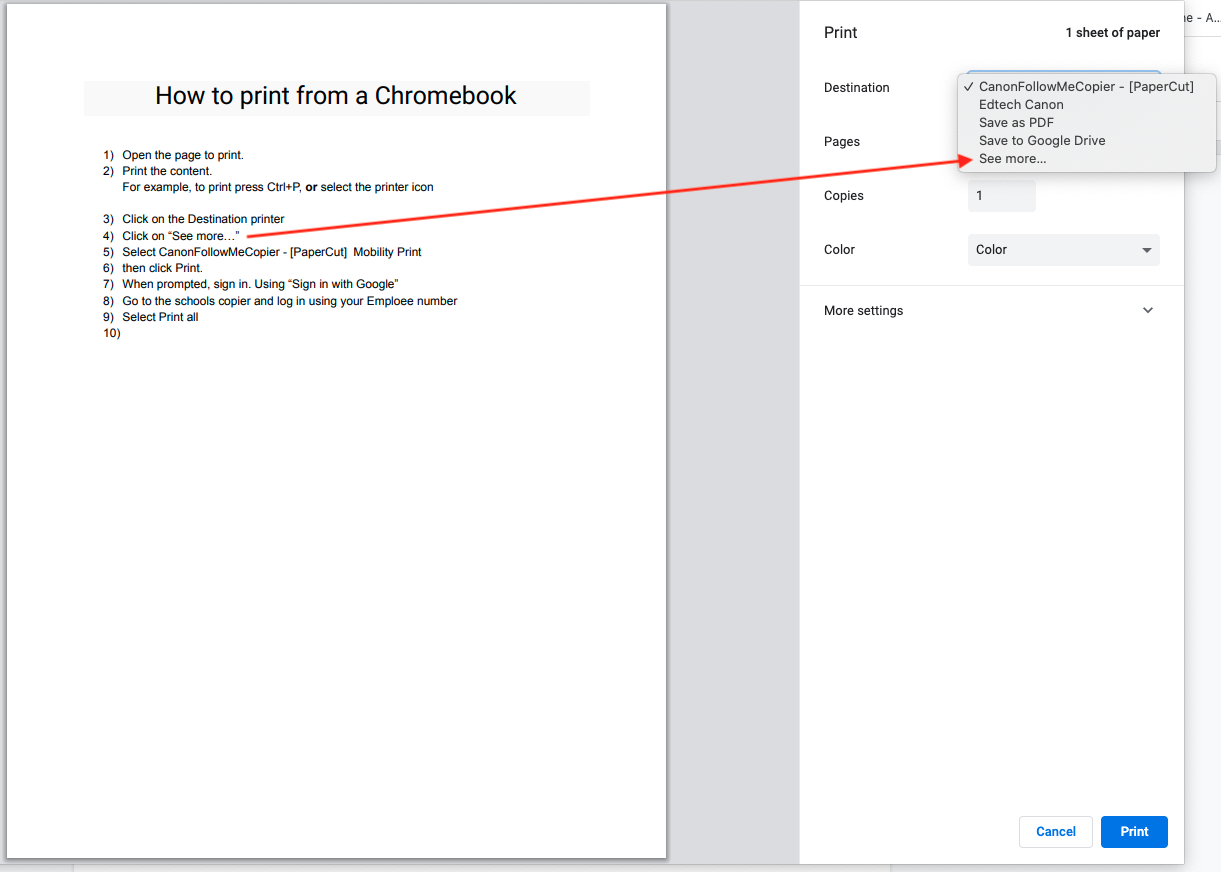Select CanonFollowMeCopier - [PaperCut] in destination list
The image size is (1221, 872).
tap(1085, 87)
